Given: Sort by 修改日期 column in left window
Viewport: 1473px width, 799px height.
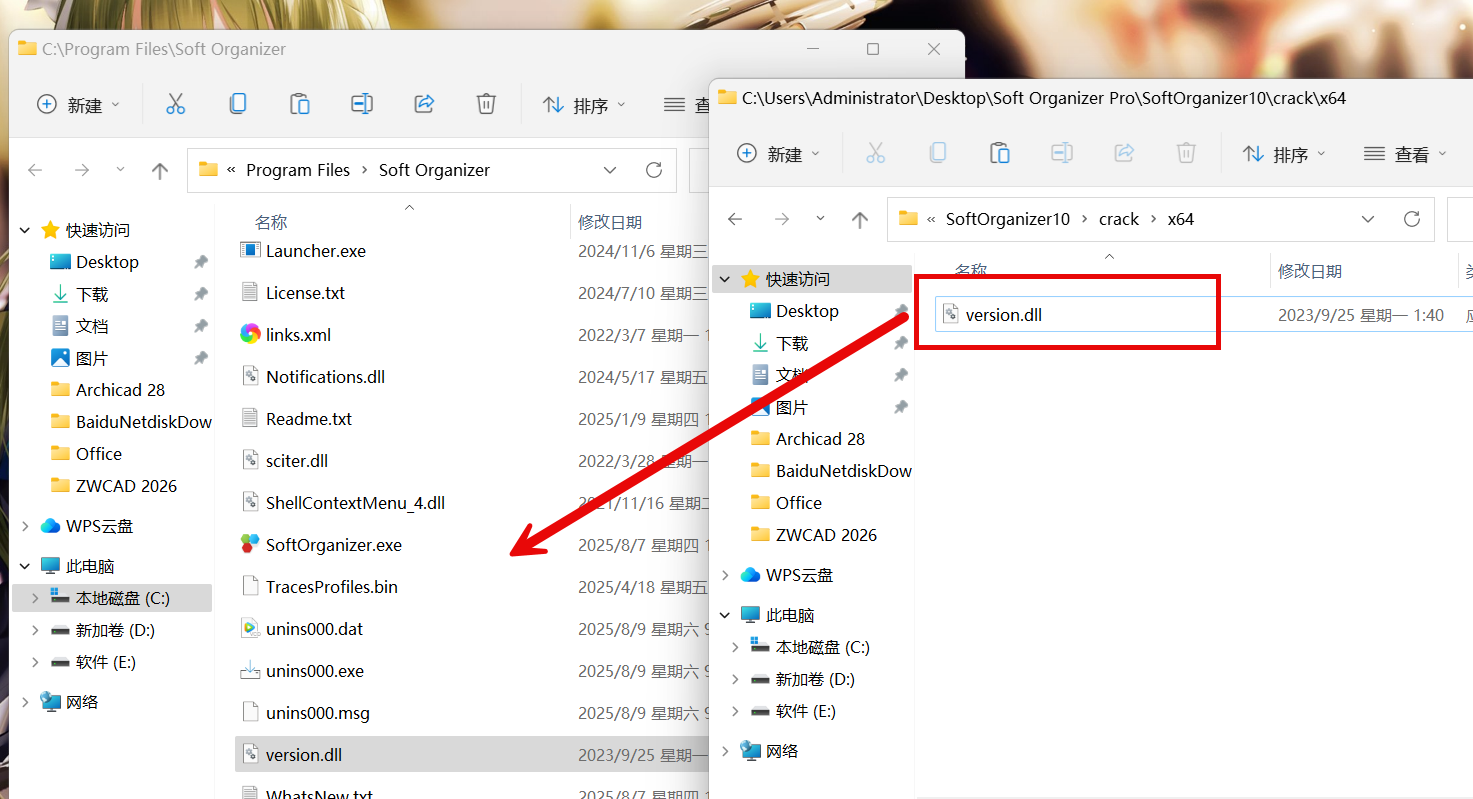Looking at the screenshot, I should [609, 222].
